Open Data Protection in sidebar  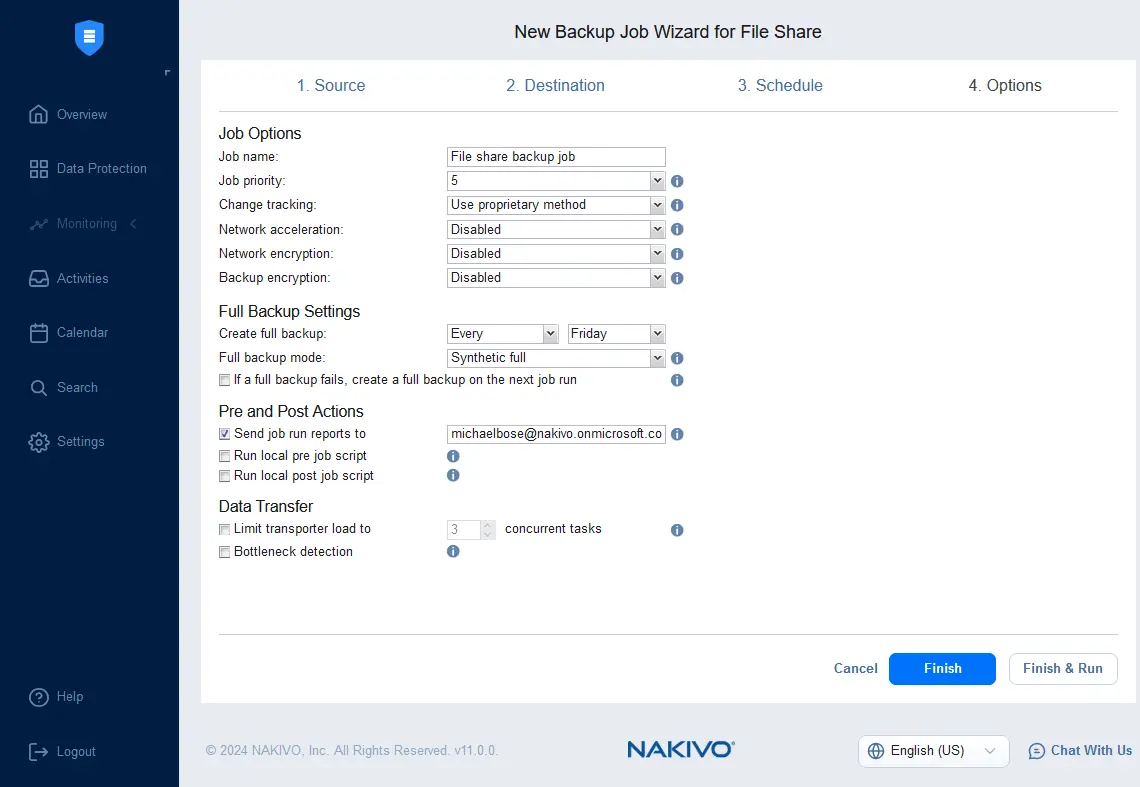click(x=88, y=169)
